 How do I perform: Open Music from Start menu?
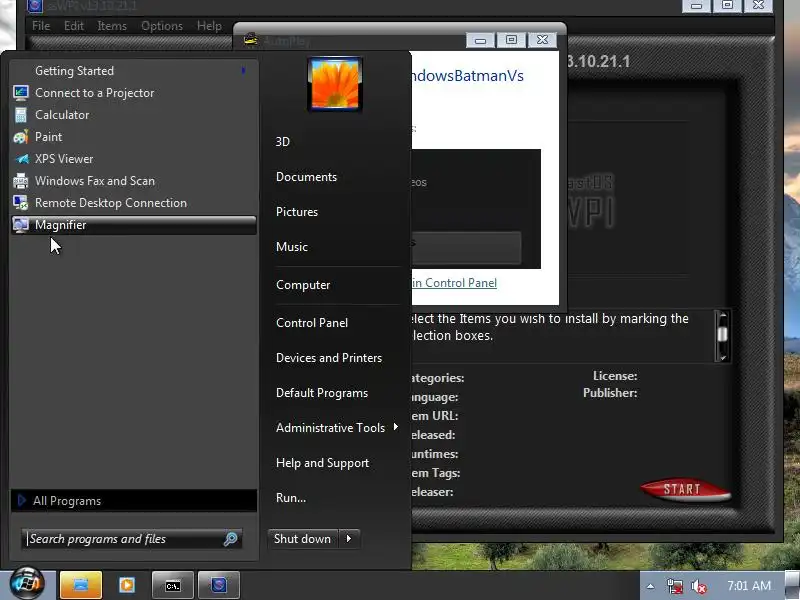coord(292,247)
